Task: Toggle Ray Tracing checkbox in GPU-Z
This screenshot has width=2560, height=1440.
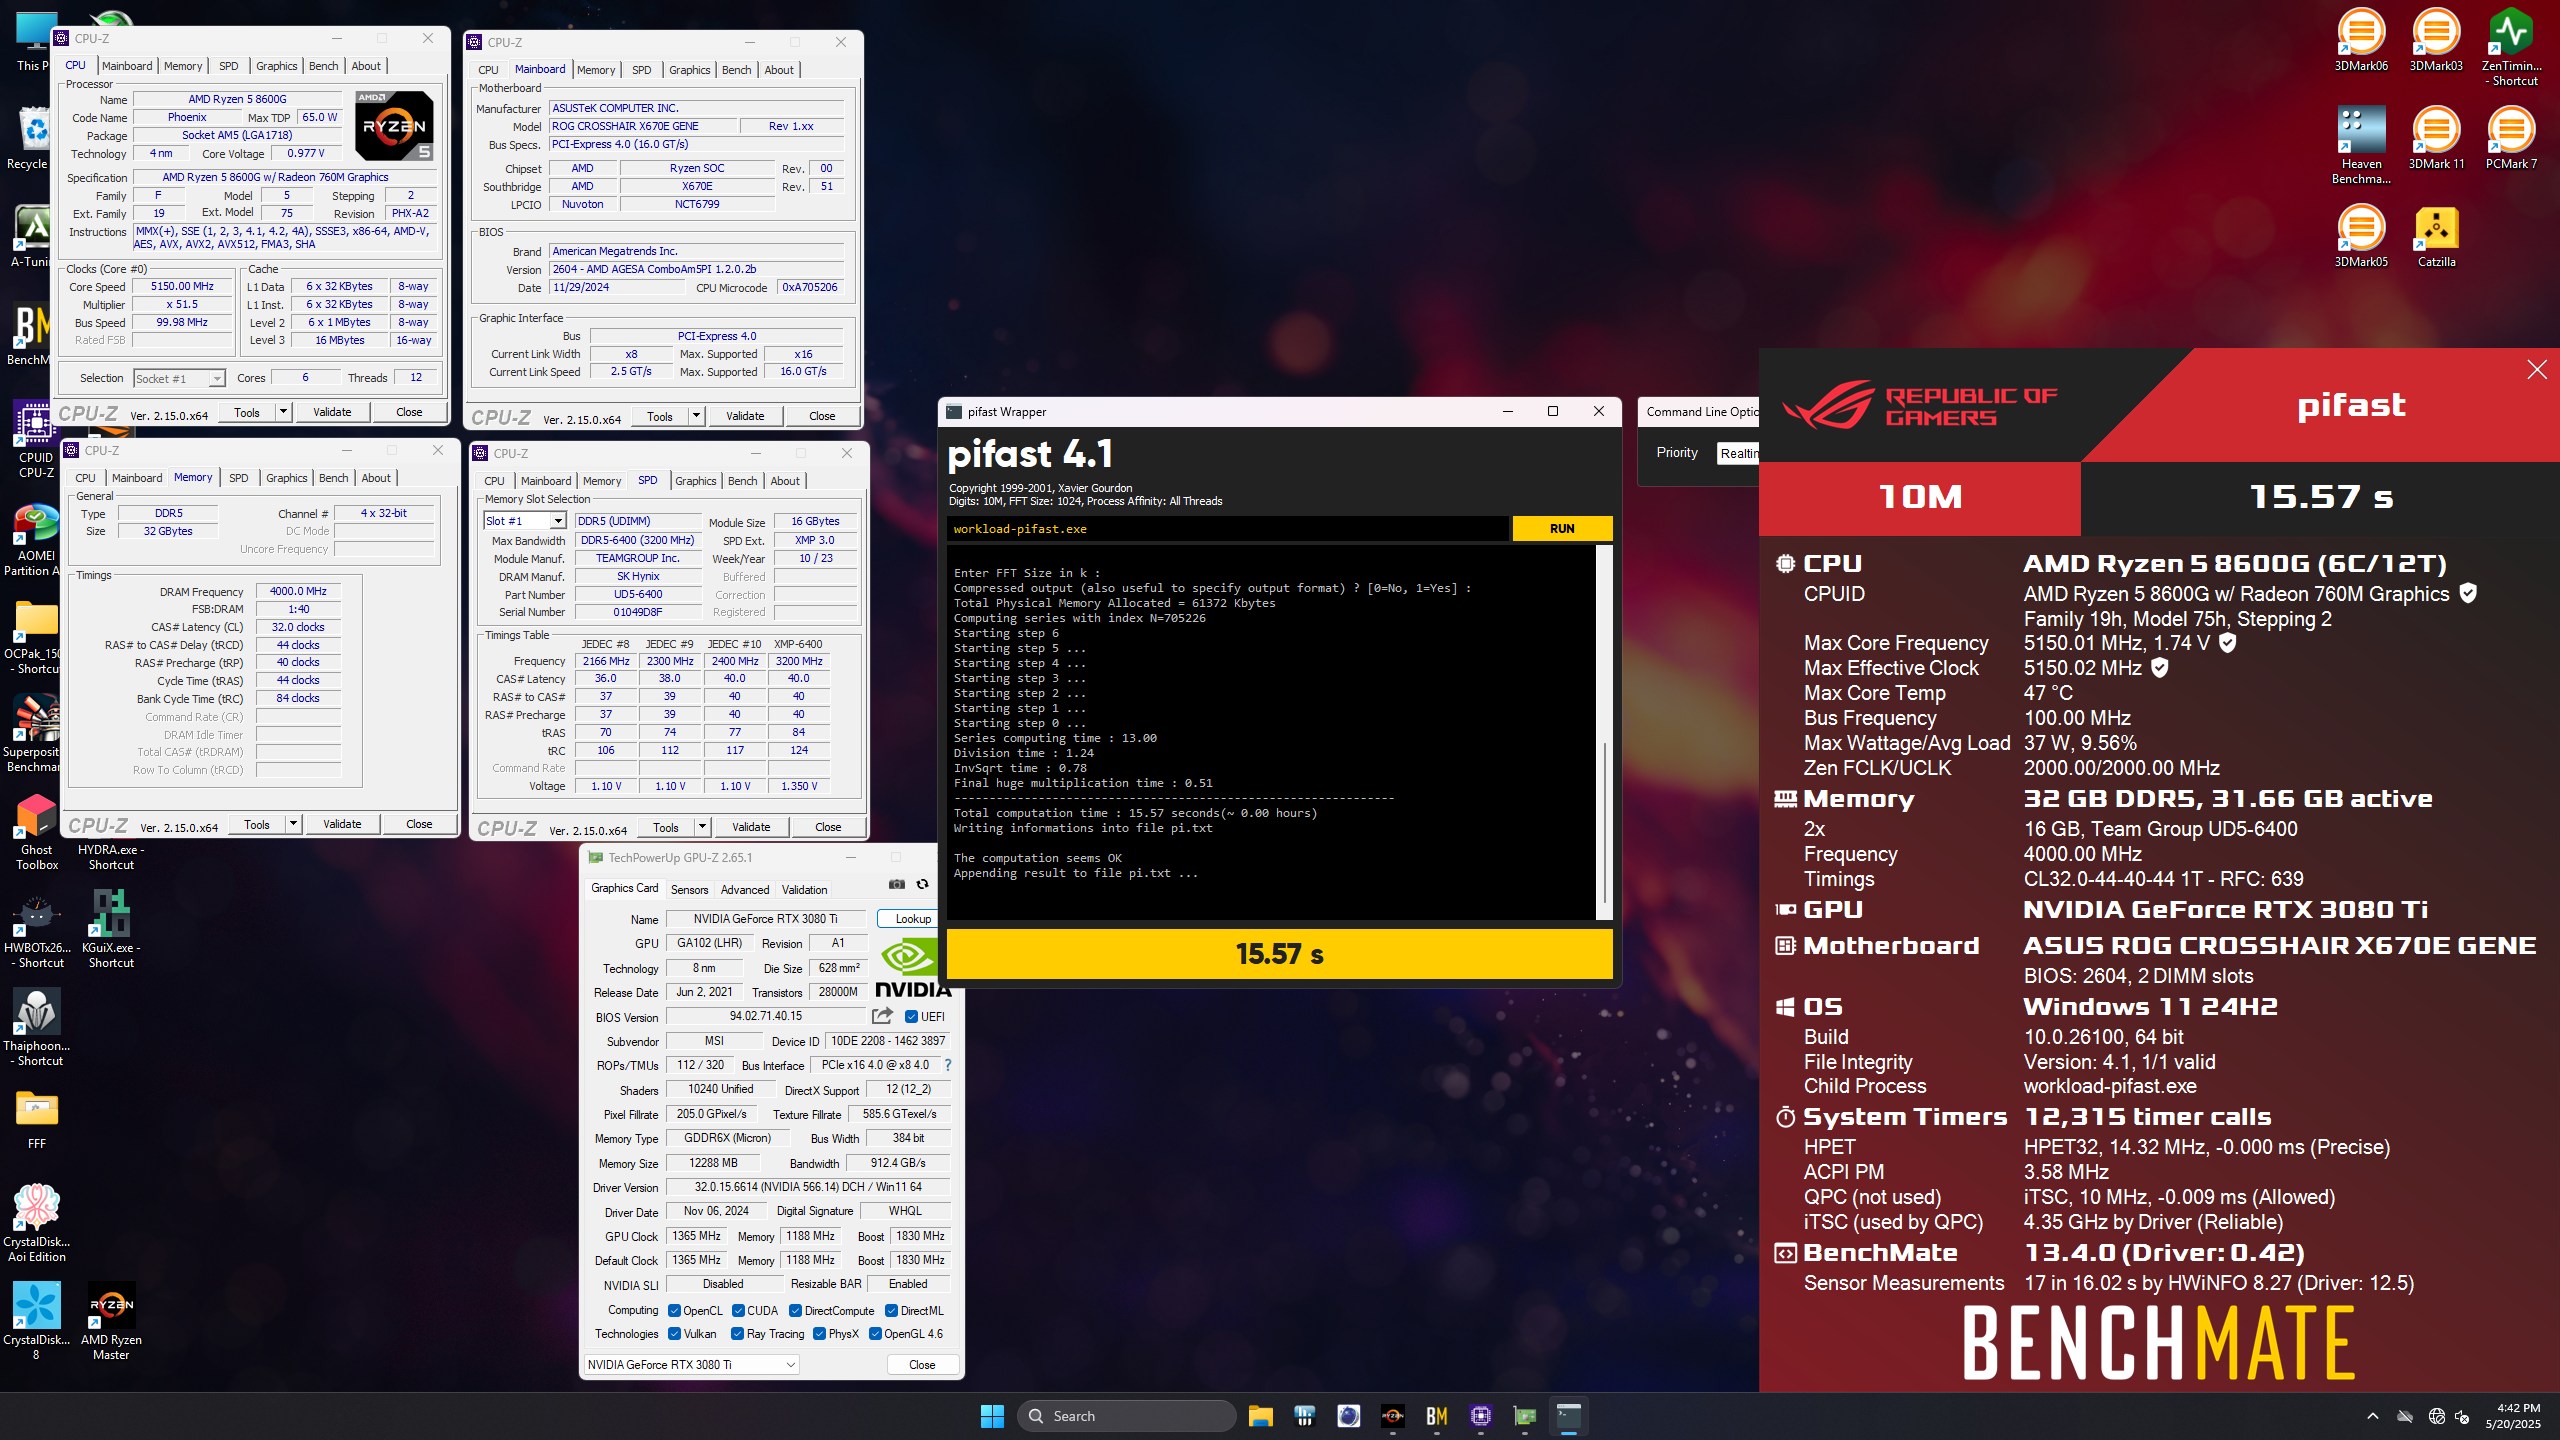Action: click(737, 1334)
